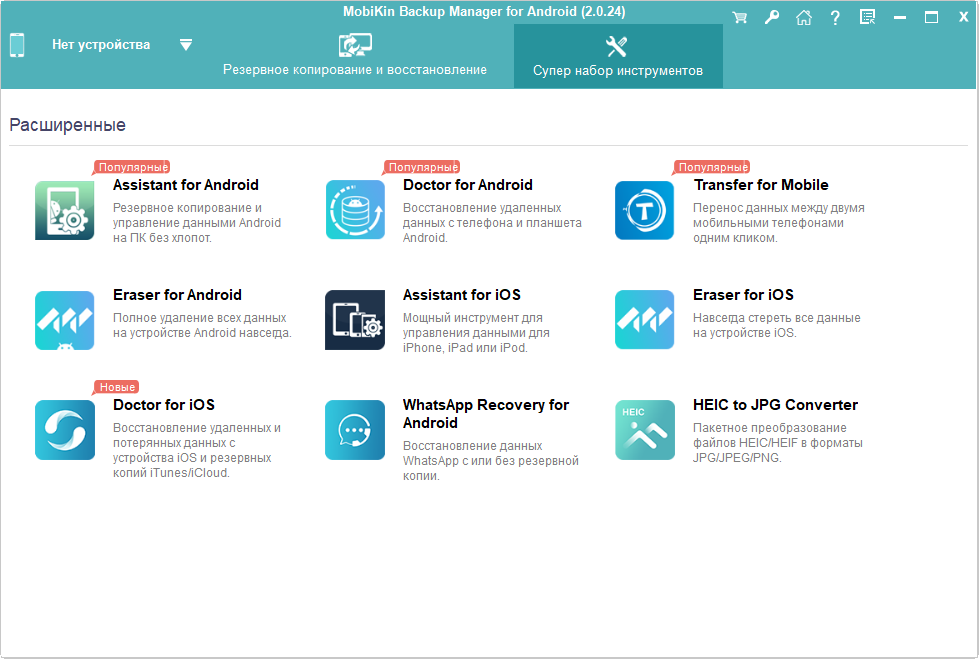This screenshot has height=659, width=979.
Task: Click the Eraser for iOS title
Action: (x=743, y=295)
